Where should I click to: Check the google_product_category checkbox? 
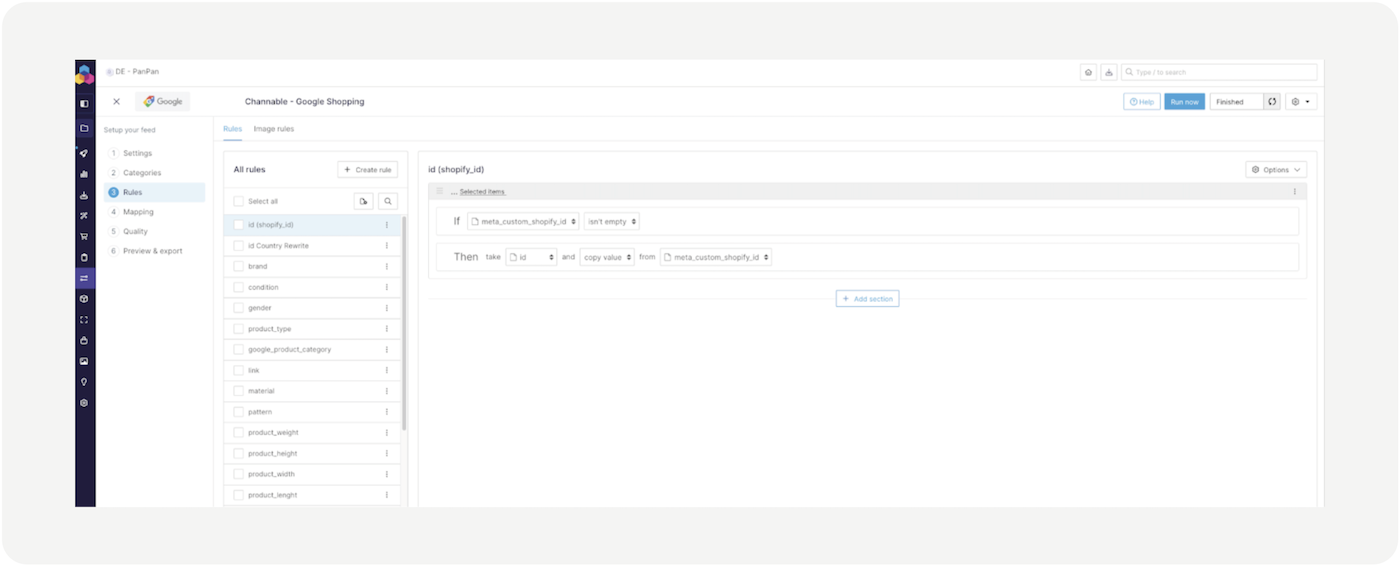239,350
